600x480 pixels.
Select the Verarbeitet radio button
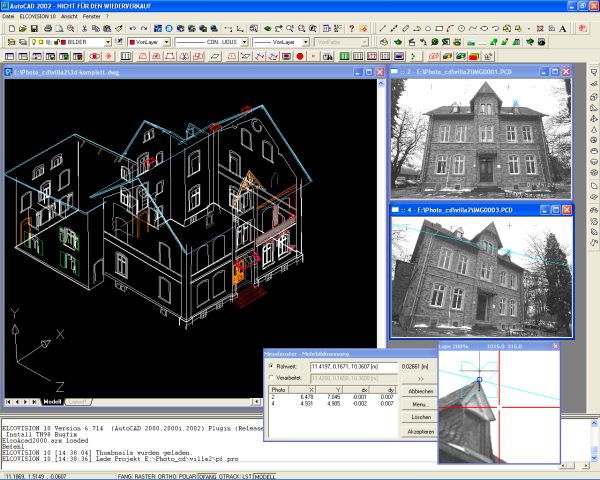(271, 378)
